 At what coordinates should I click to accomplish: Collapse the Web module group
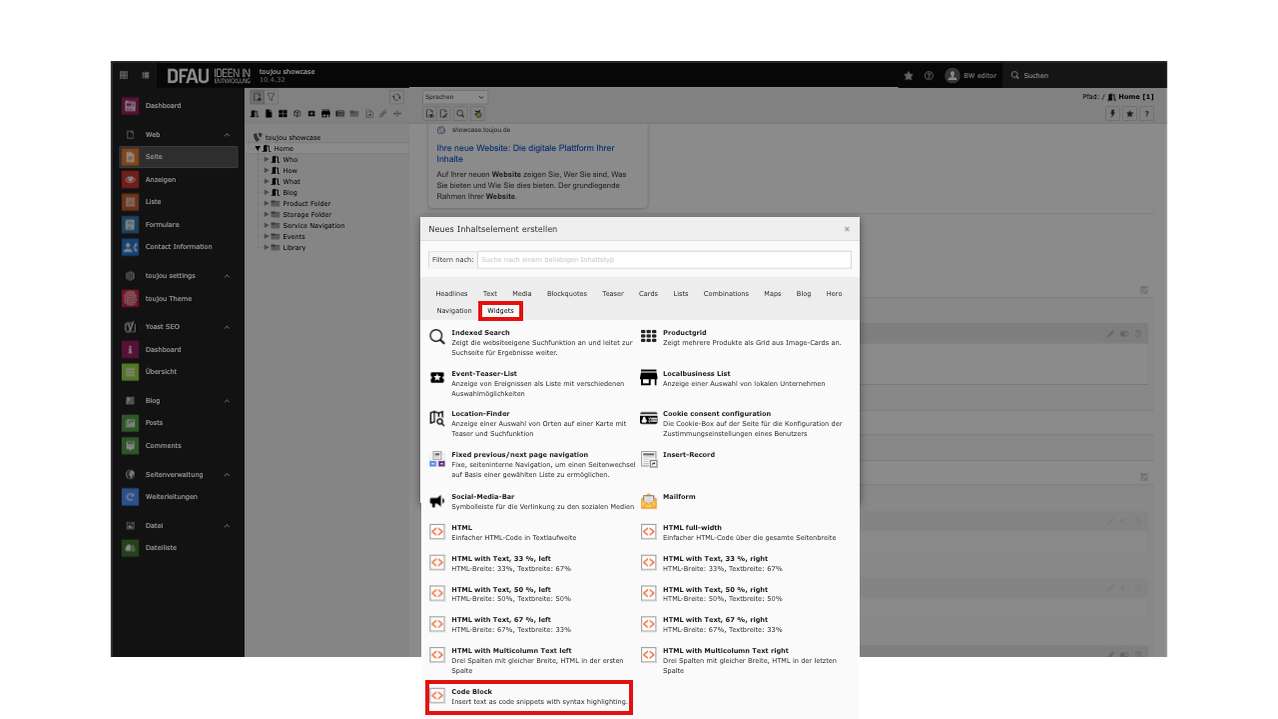(227, 134)
